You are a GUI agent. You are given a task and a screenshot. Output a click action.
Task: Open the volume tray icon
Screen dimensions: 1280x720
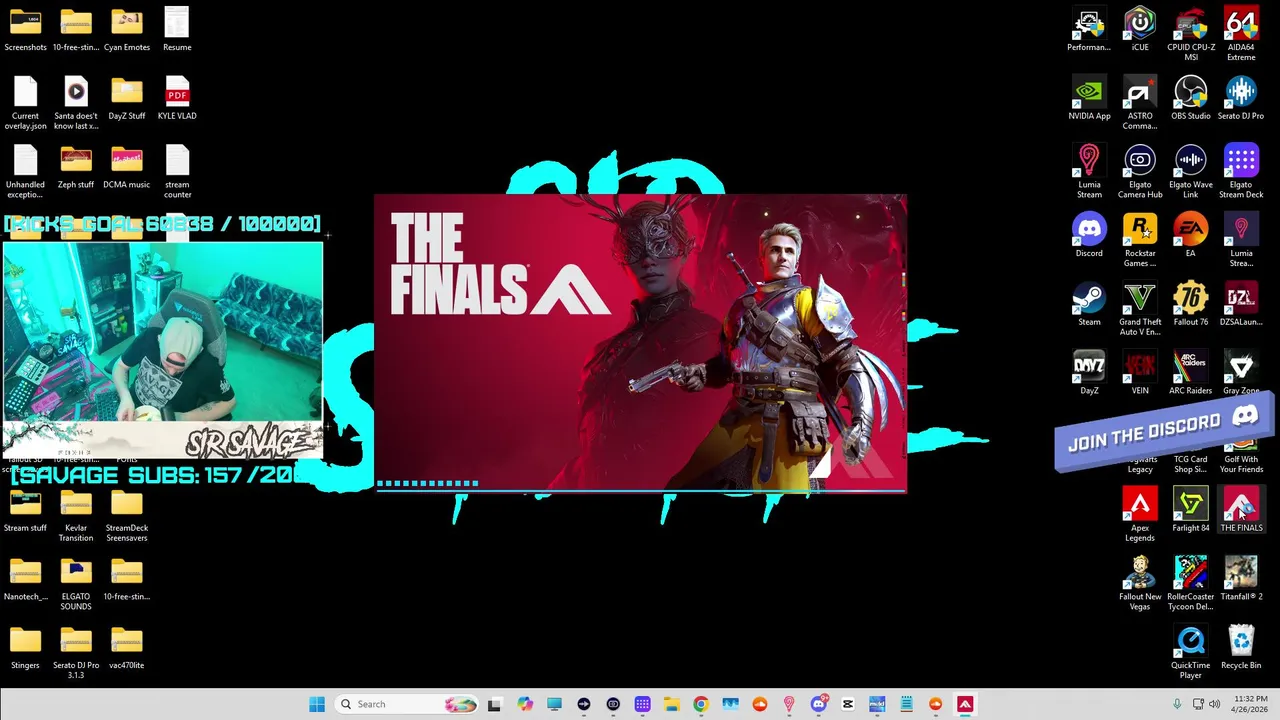pyautogui.click(x=1214, y=704)
